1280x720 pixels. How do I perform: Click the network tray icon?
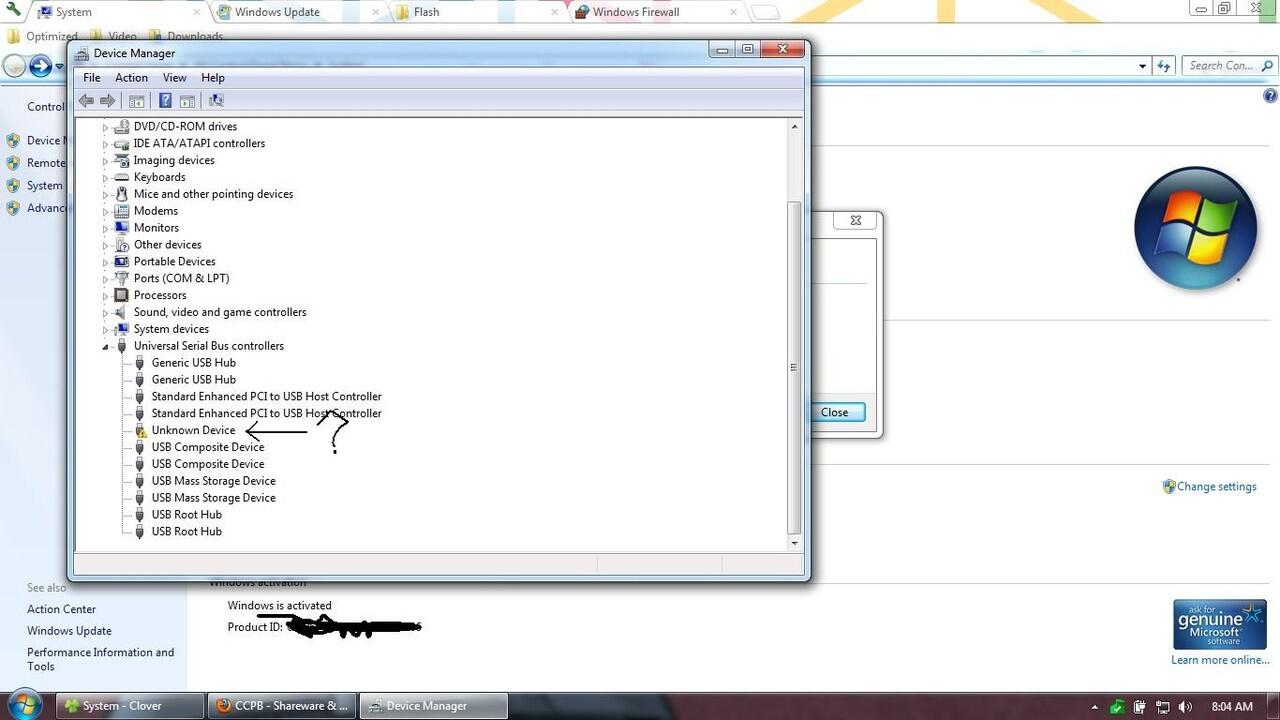(x=1162, y=707)
